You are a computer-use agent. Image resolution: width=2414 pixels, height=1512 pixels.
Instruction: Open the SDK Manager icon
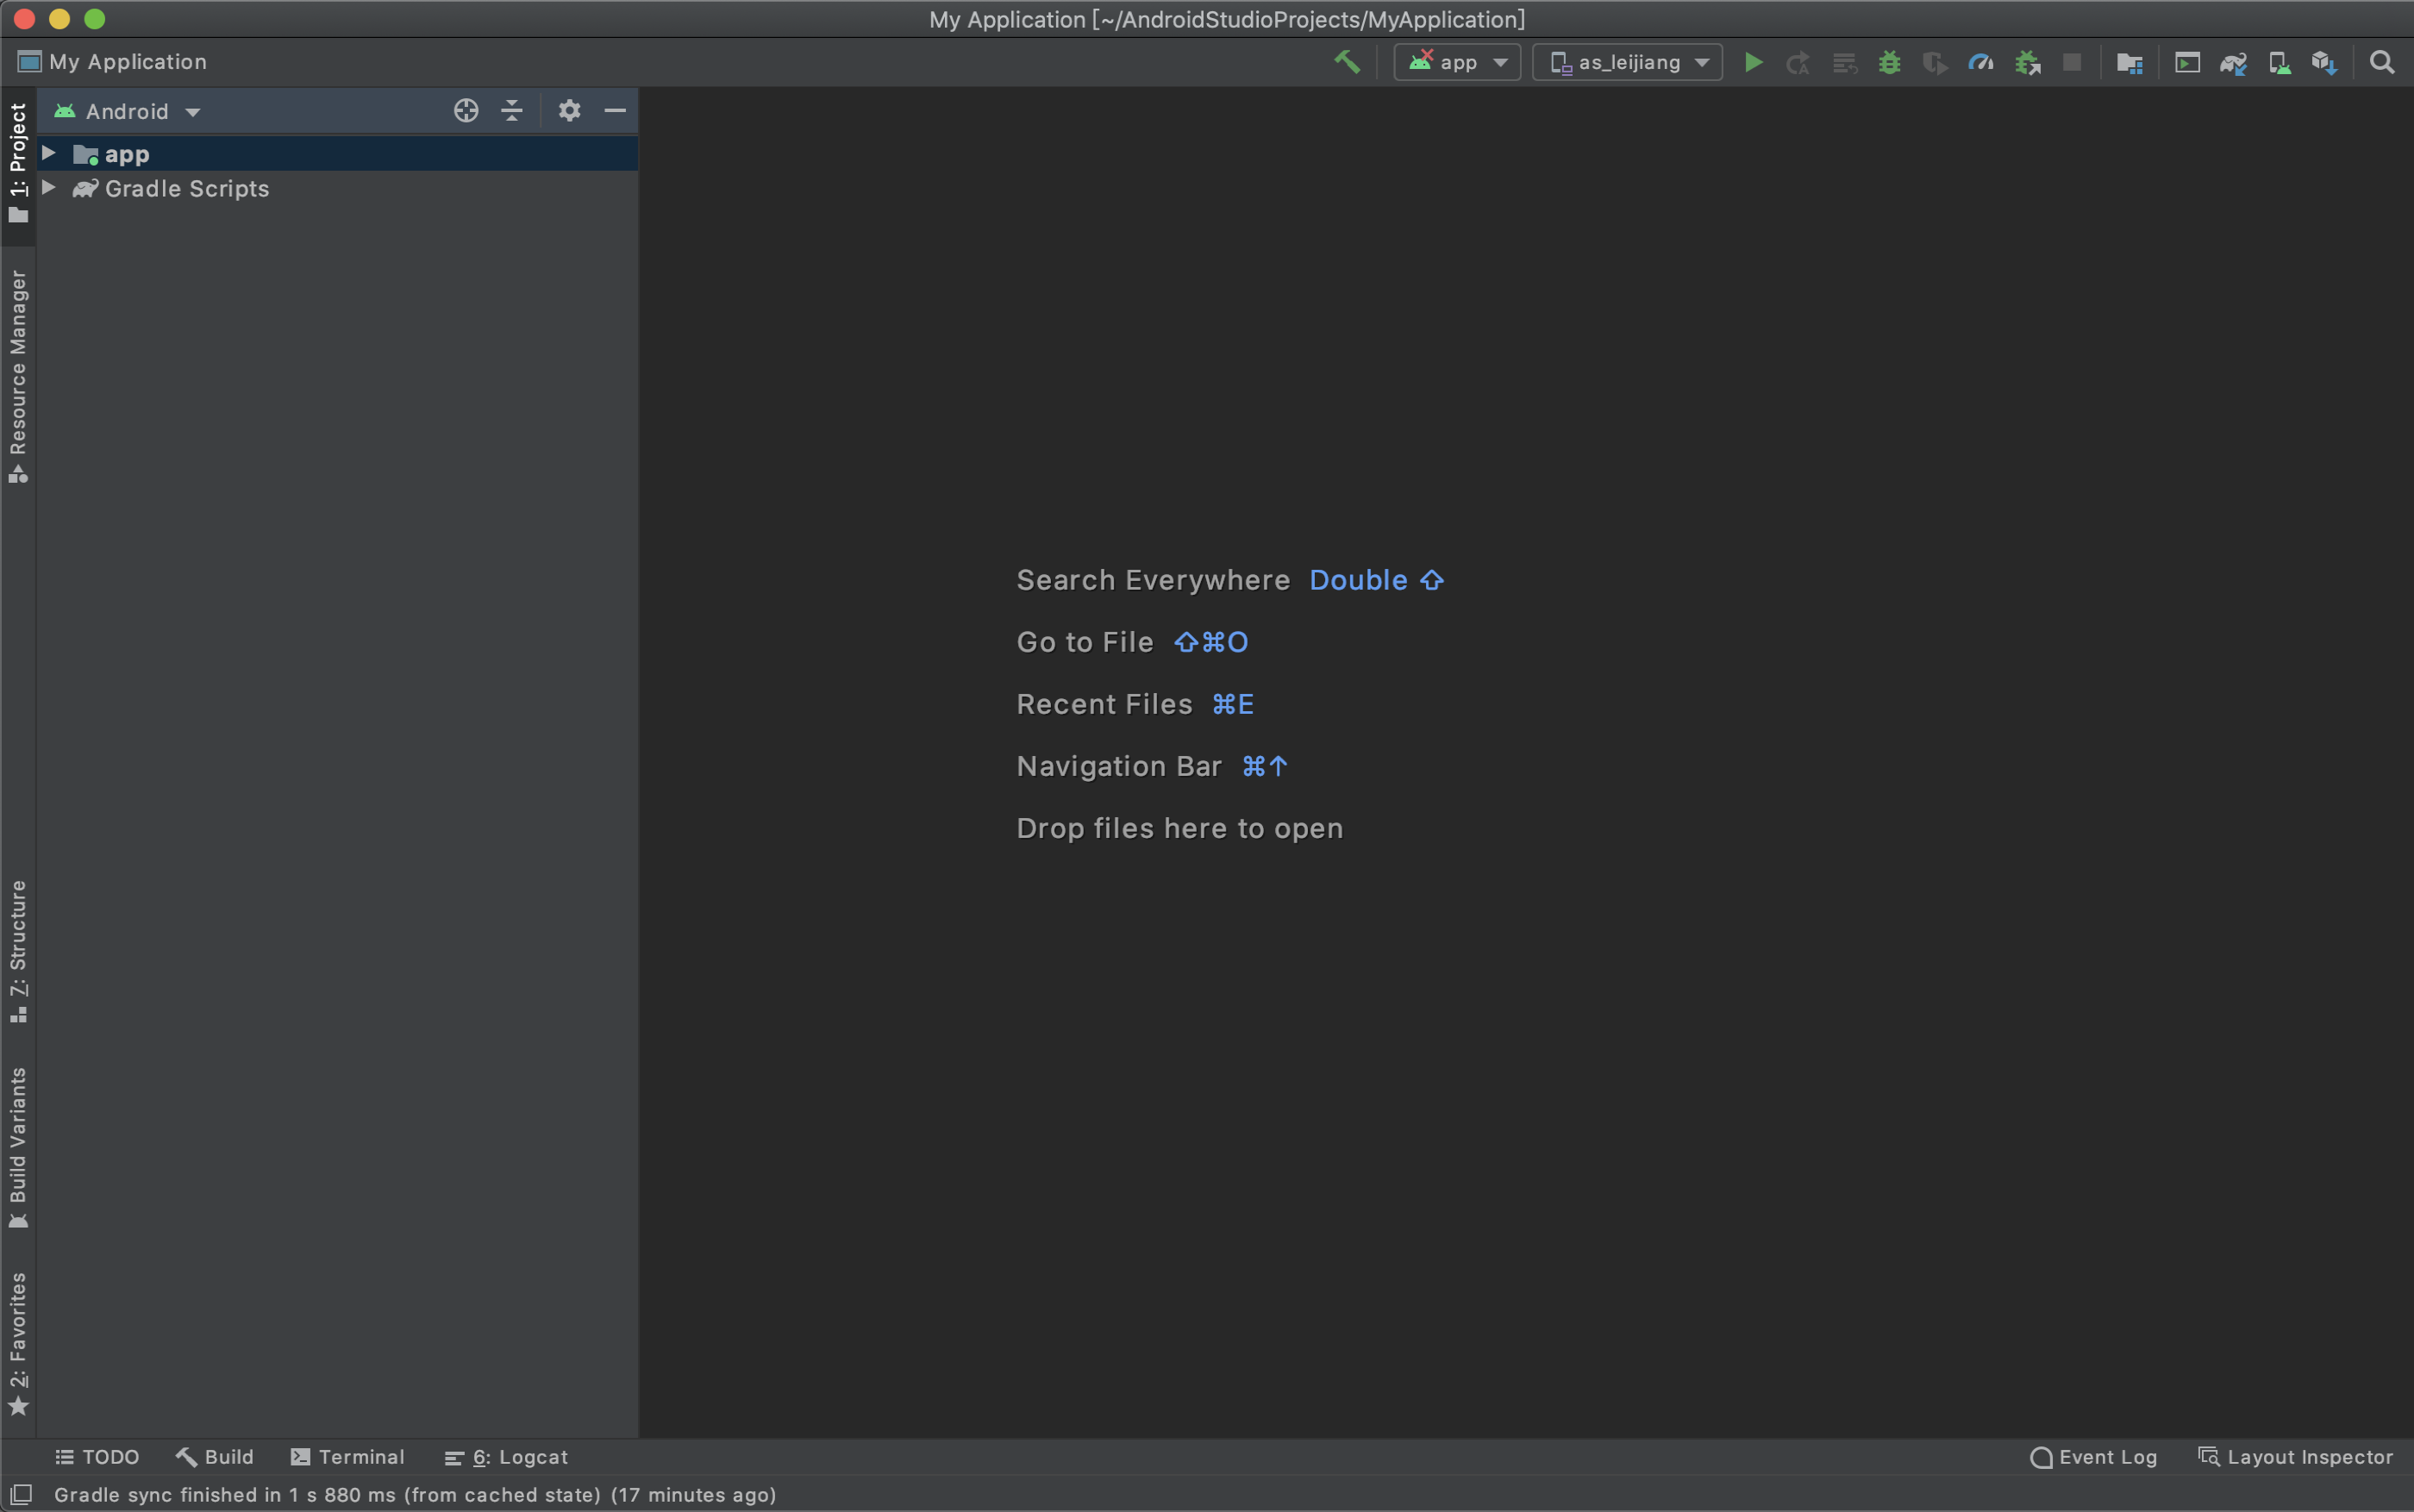[2324, 62]
